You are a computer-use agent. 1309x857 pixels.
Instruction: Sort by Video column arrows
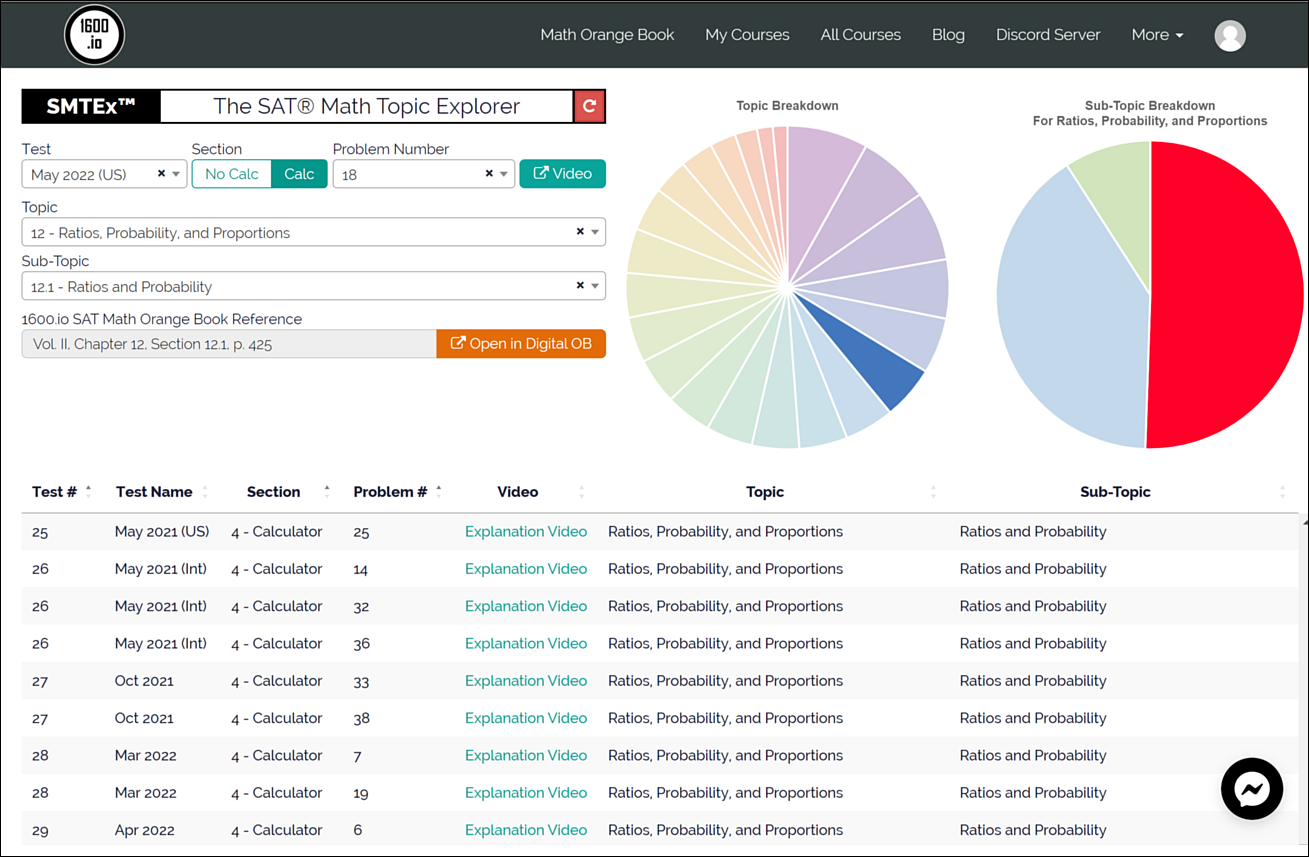(x=581, y=491)
